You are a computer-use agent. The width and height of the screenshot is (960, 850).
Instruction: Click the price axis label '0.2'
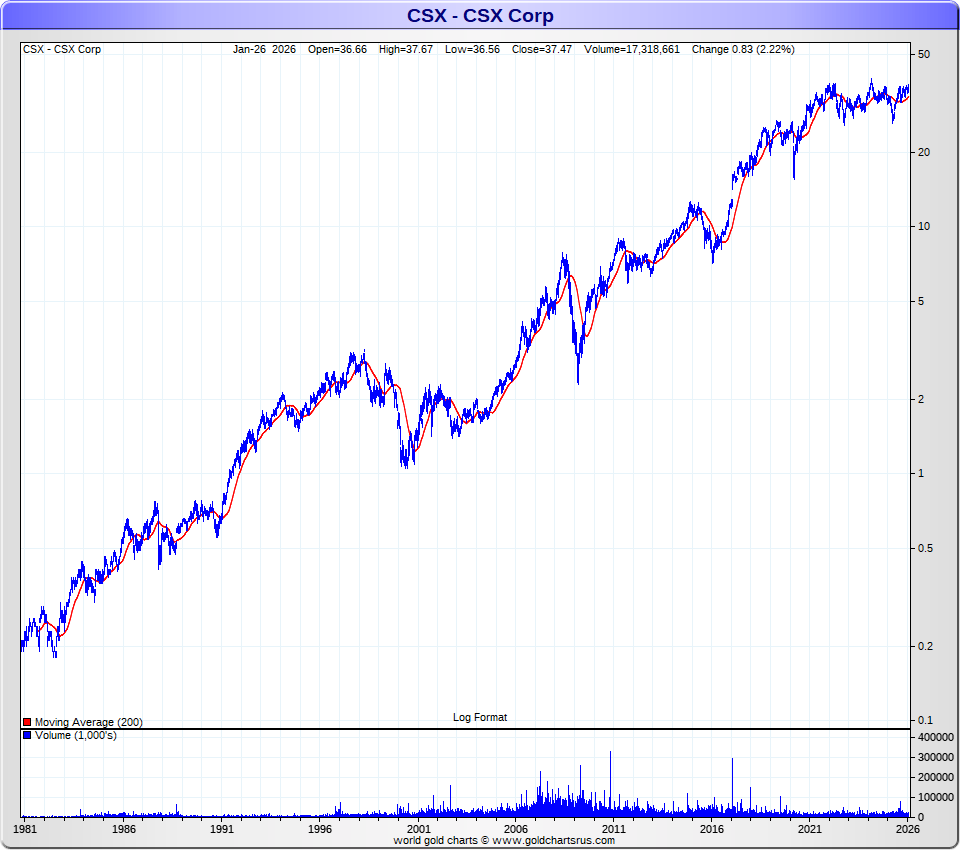click(x=926, y=646)
